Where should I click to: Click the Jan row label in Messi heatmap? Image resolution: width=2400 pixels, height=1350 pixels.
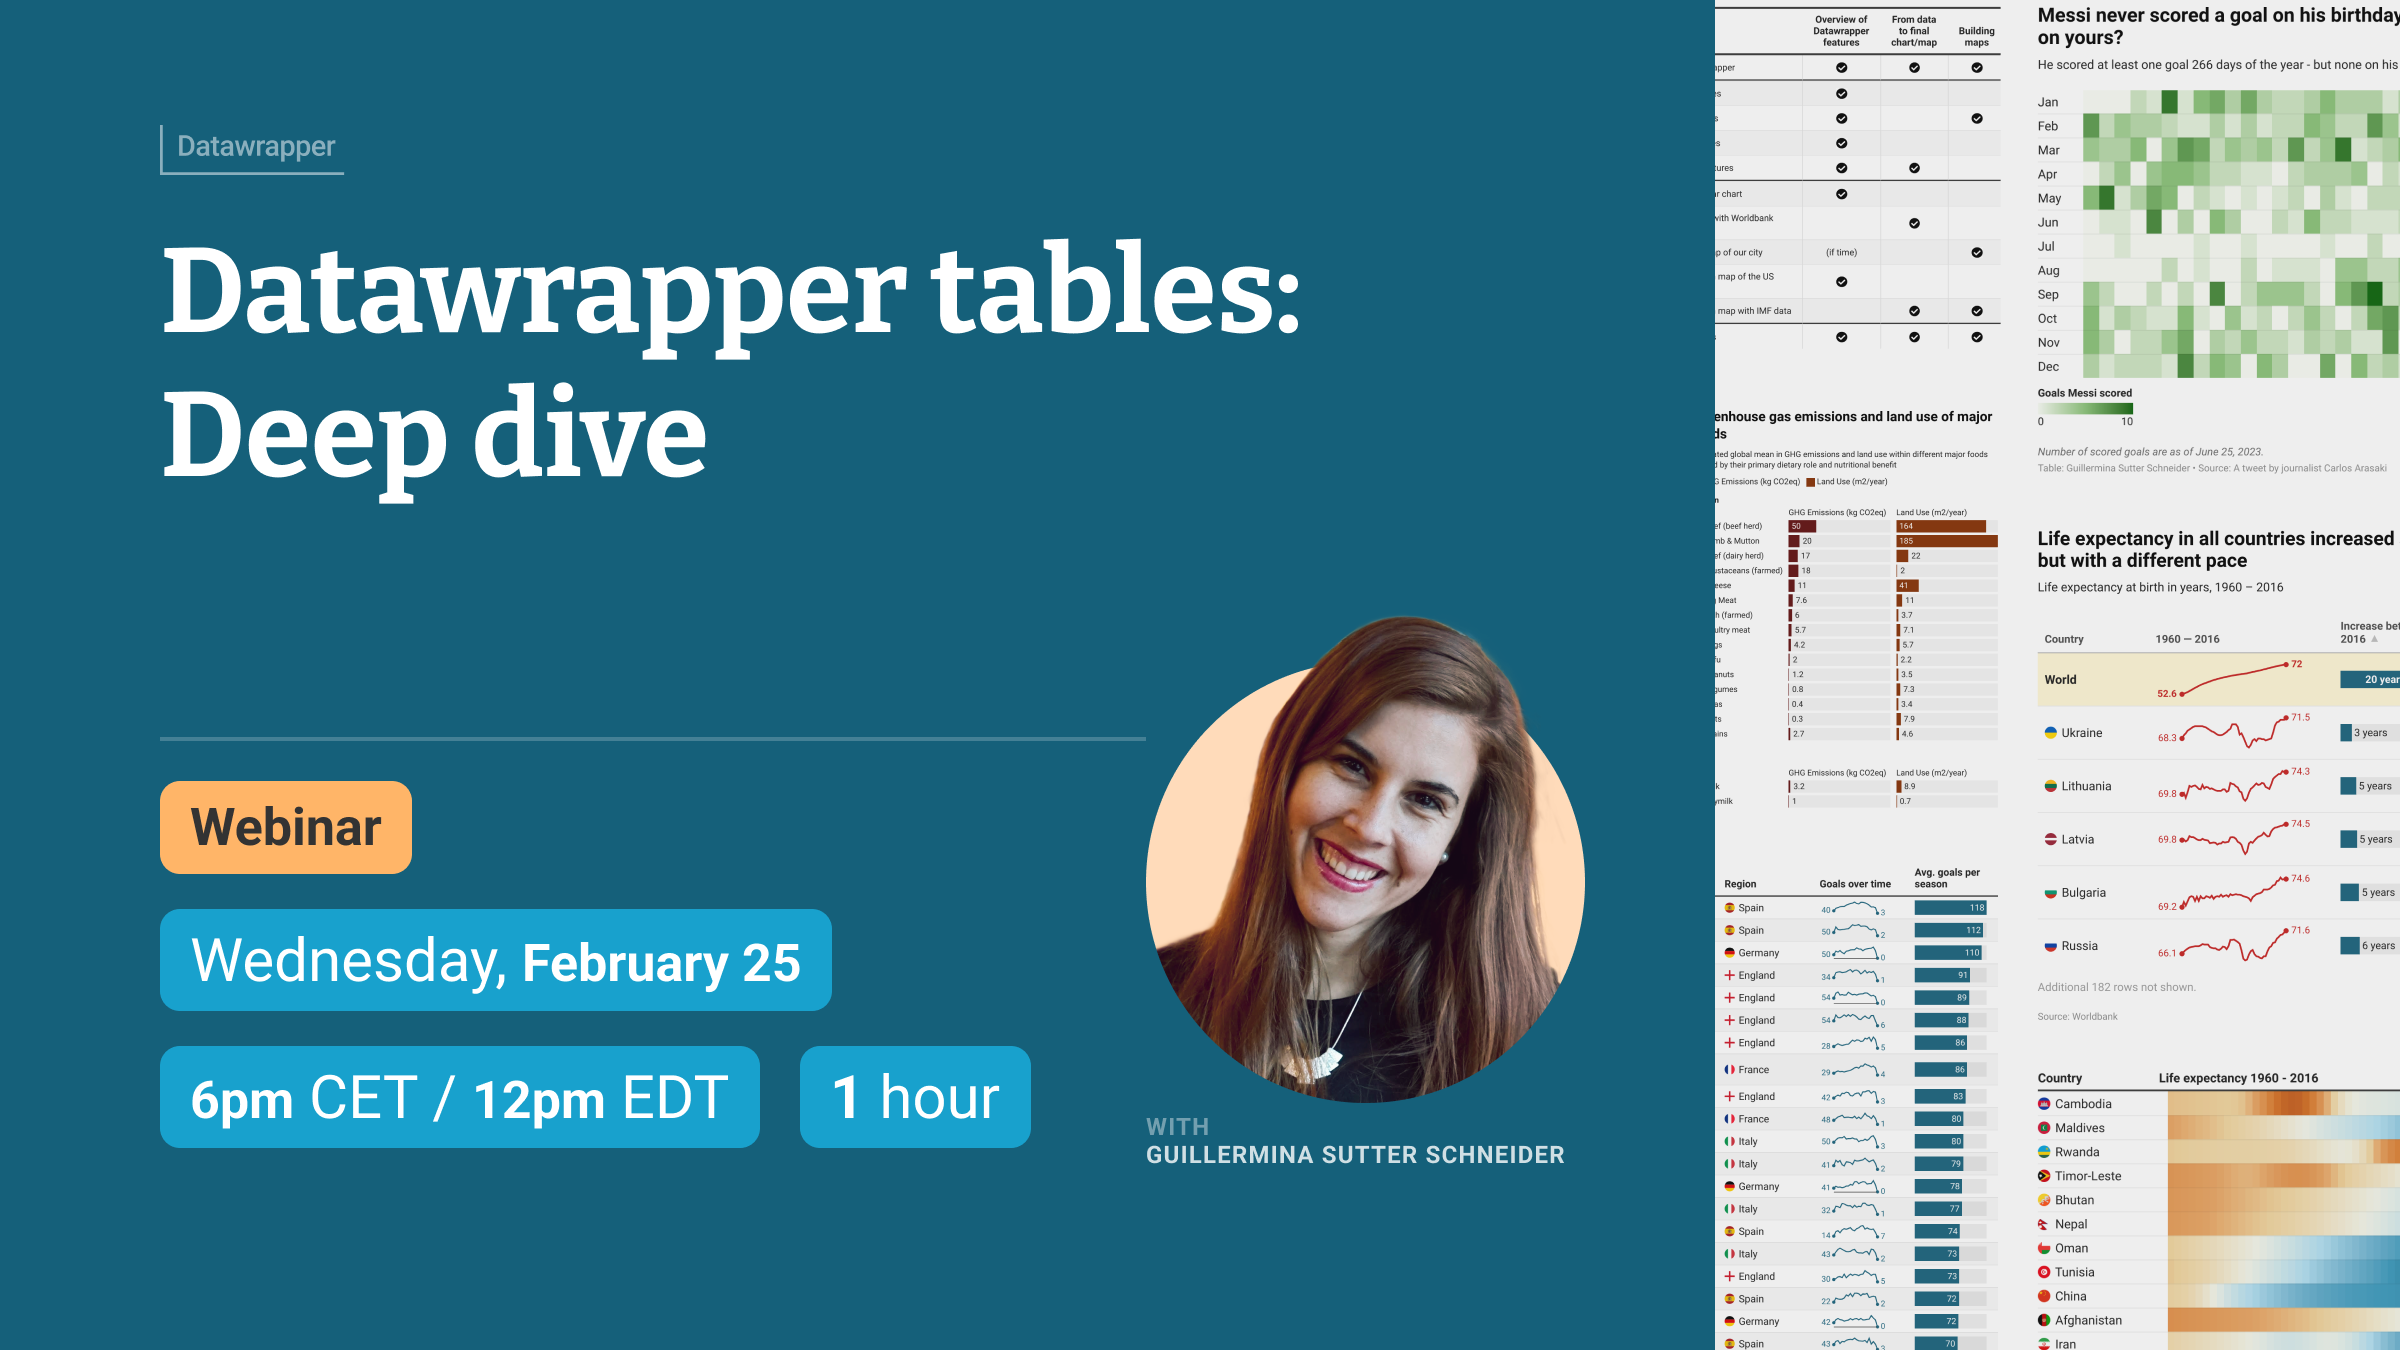click(x=2048, y=102)
